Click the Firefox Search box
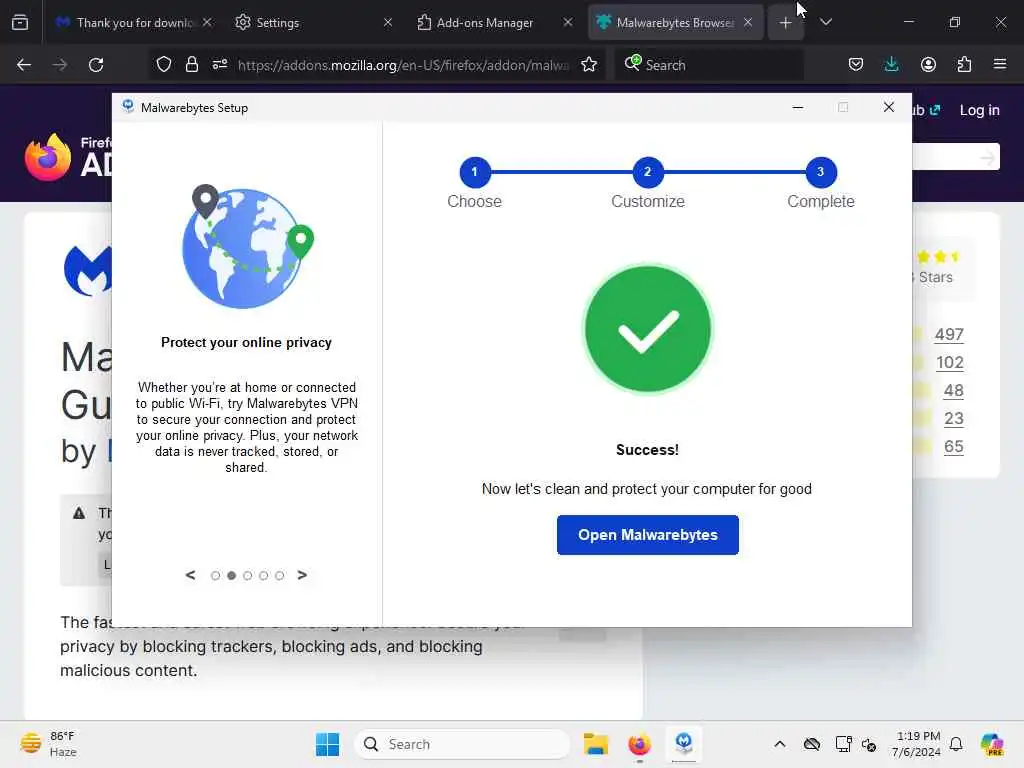This screenshot has height=768, width=1024. [709, 65]
